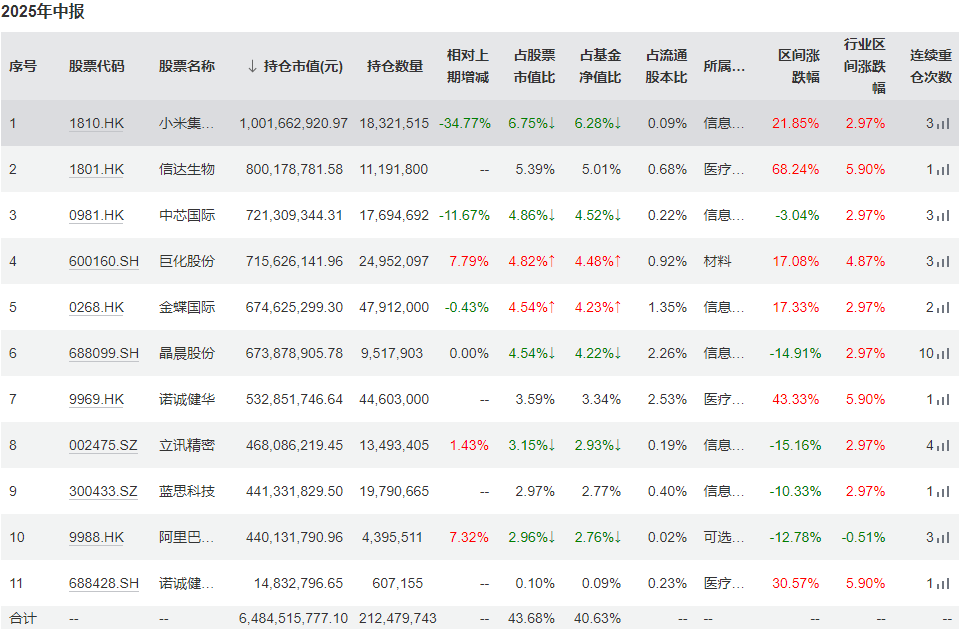This screenshot has width=959, height=629.
Task: Click the 行业区间涨跌幅 column header
Action: coord(865,66)
